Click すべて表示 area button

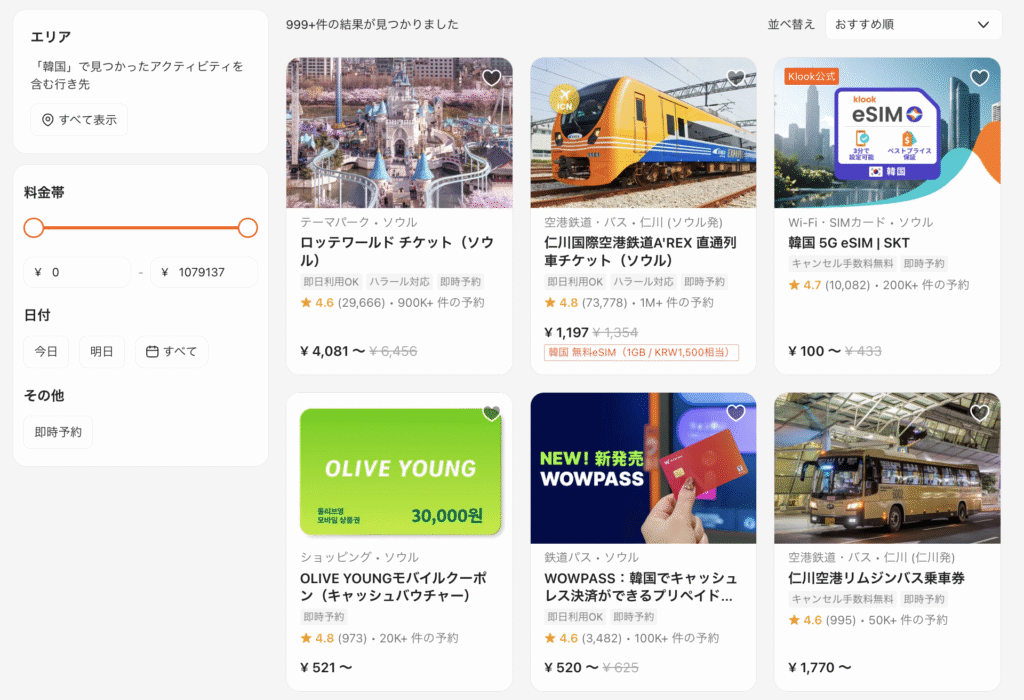pyautogui.click(x=79, y=119)
